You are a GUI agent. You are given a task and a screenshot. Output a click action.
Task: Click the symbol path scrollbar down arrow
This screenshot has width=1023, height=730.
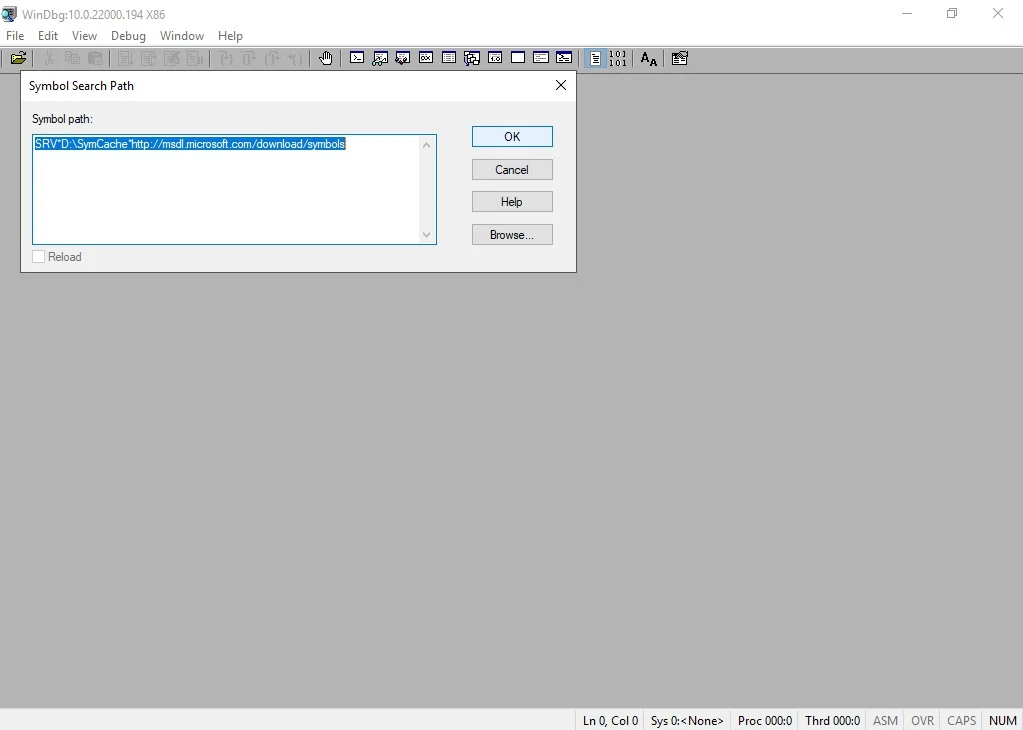(427, 235)
